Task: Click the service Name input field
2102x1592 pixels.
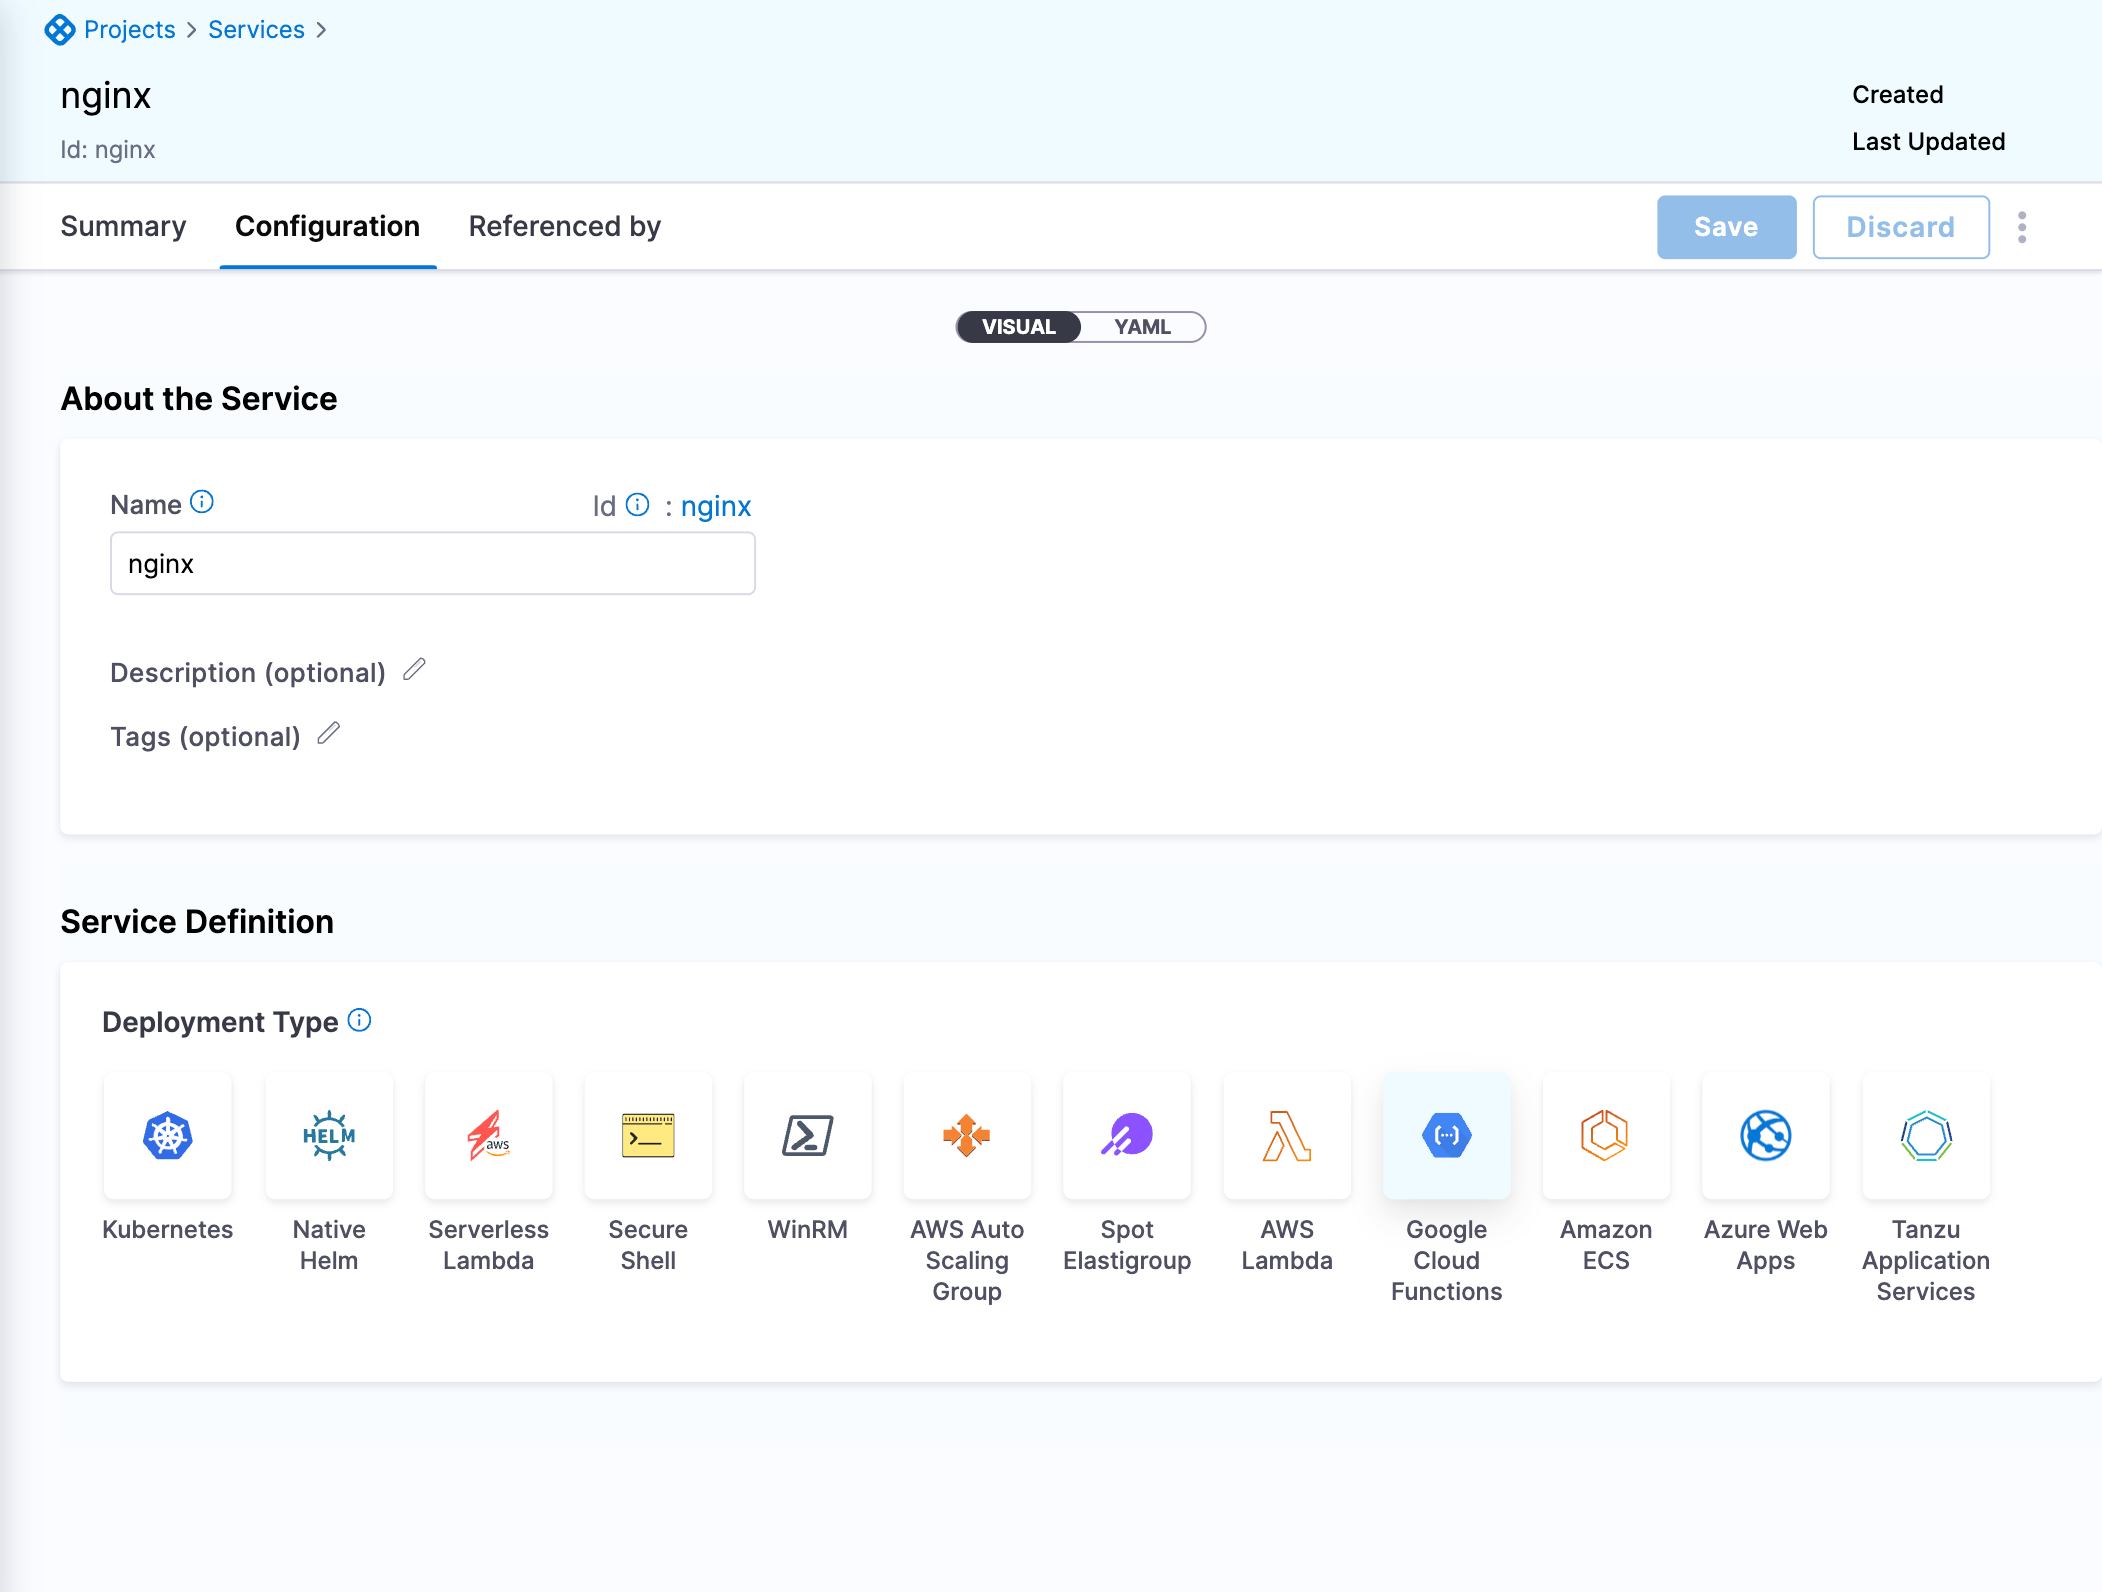Action: [x=432, y=564]
